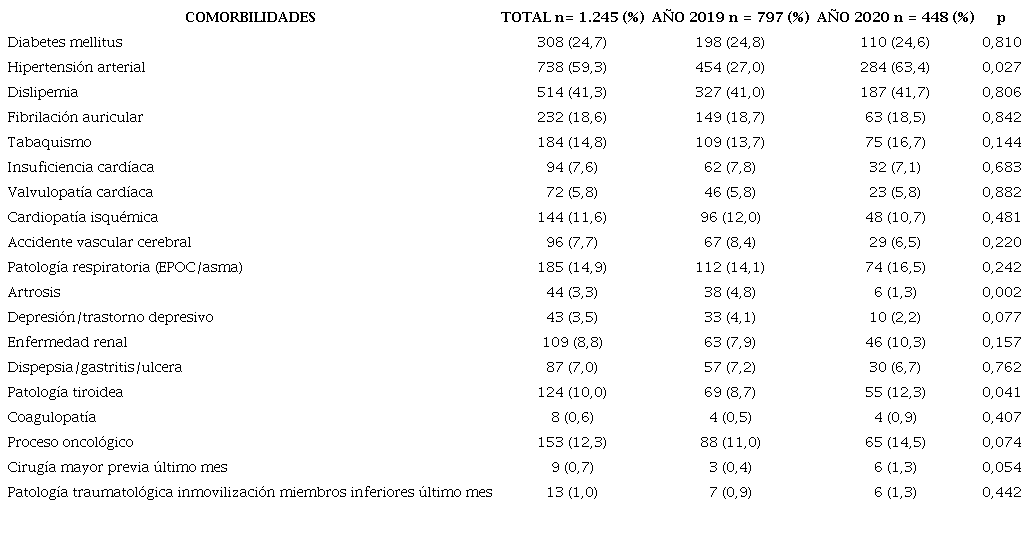Click the Cirugía mayor previa último mes label
Screen dimensions: 1030x542
[117, 467]
